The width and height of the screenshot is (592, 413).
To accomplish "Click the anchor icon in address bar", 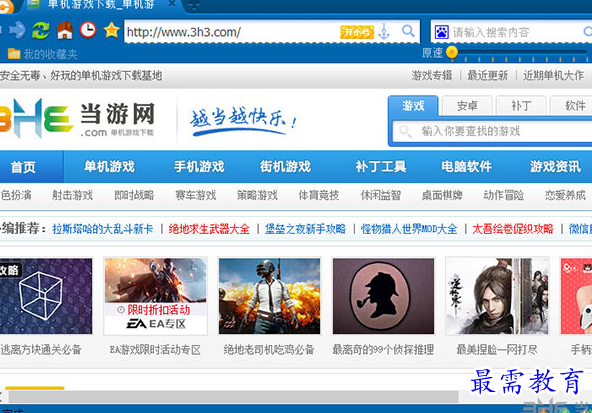I will click(x=384, y=32).
